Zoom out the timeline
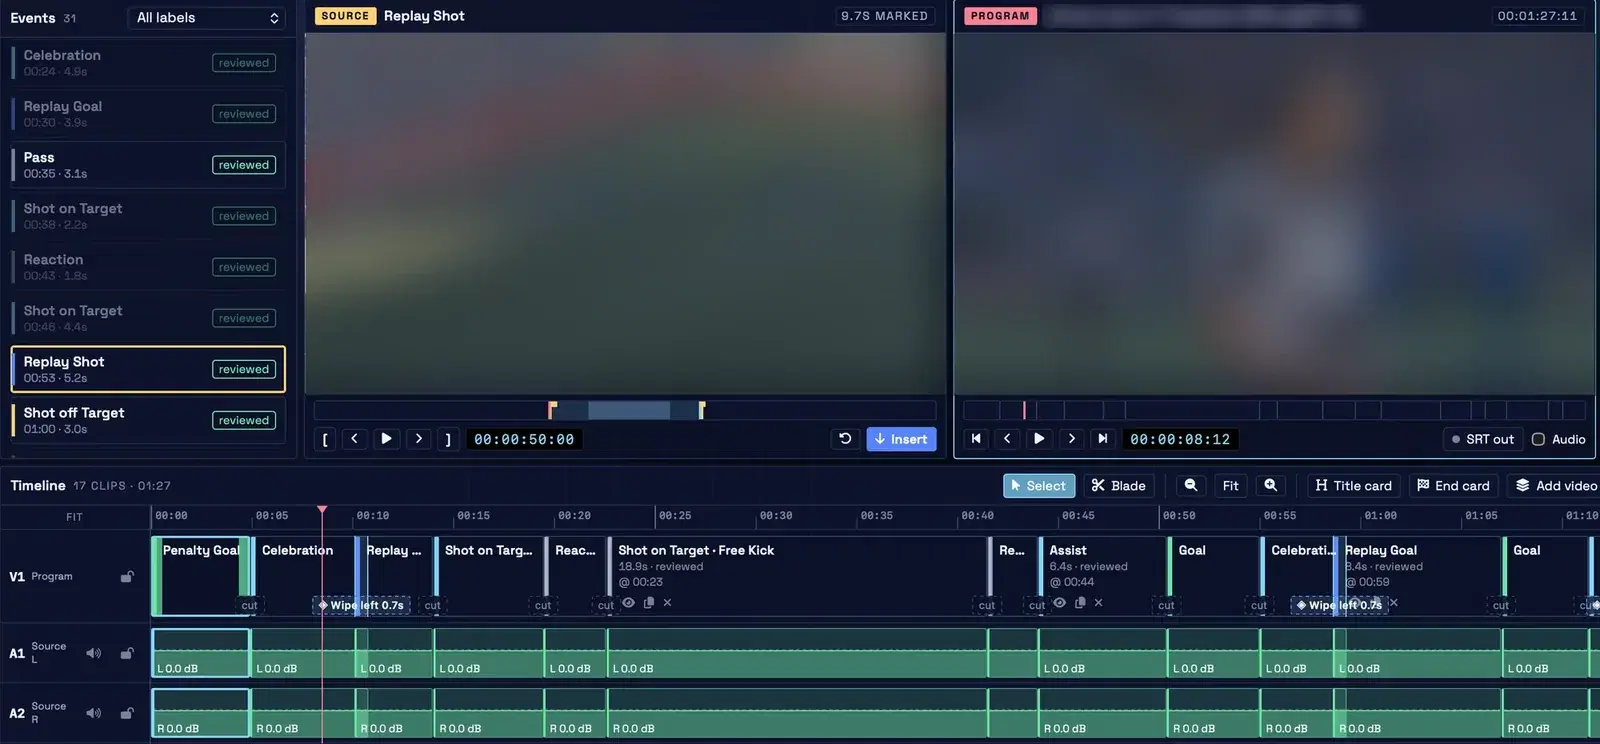The height and width of the screenshot is (744, 1600). [x=1190, y=486]
